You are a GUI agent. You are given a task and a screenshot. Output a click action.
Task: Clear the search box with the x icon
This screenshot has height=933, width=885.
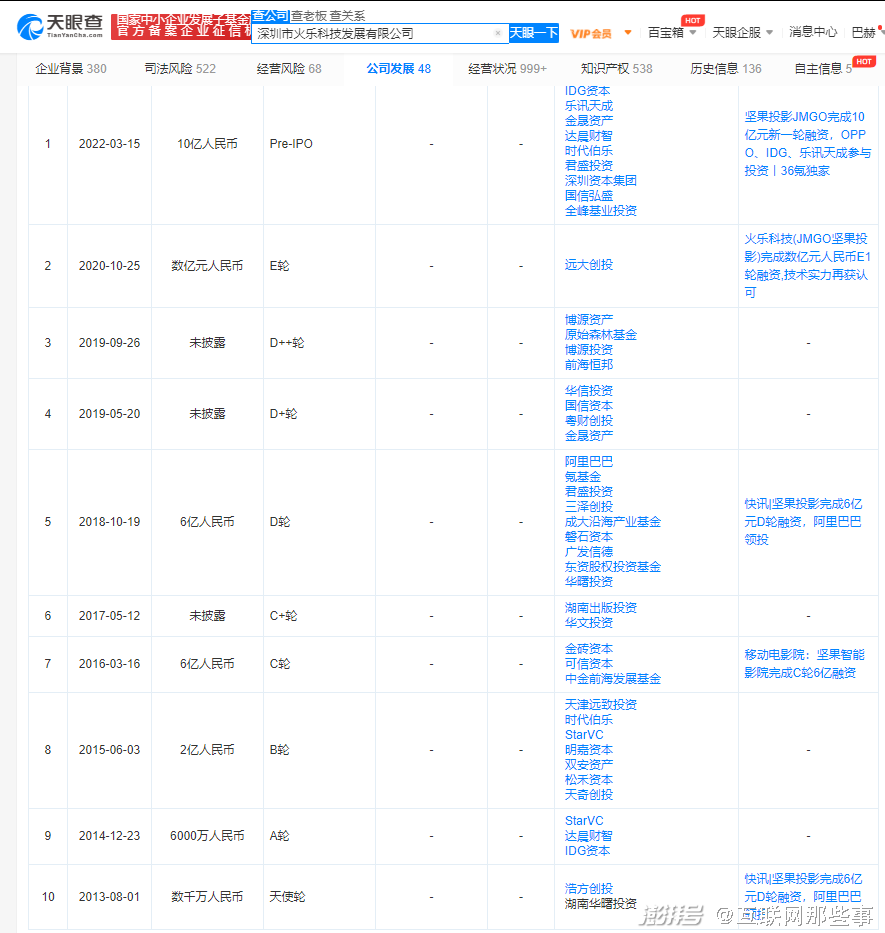(498, 33)
